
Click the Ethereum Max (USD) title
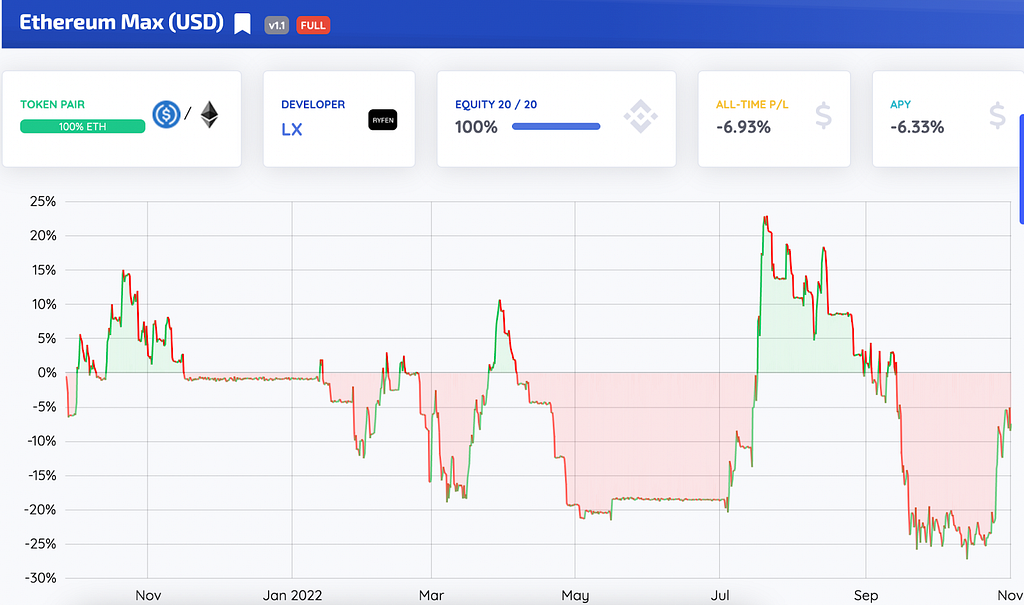[x=121, y=22]
